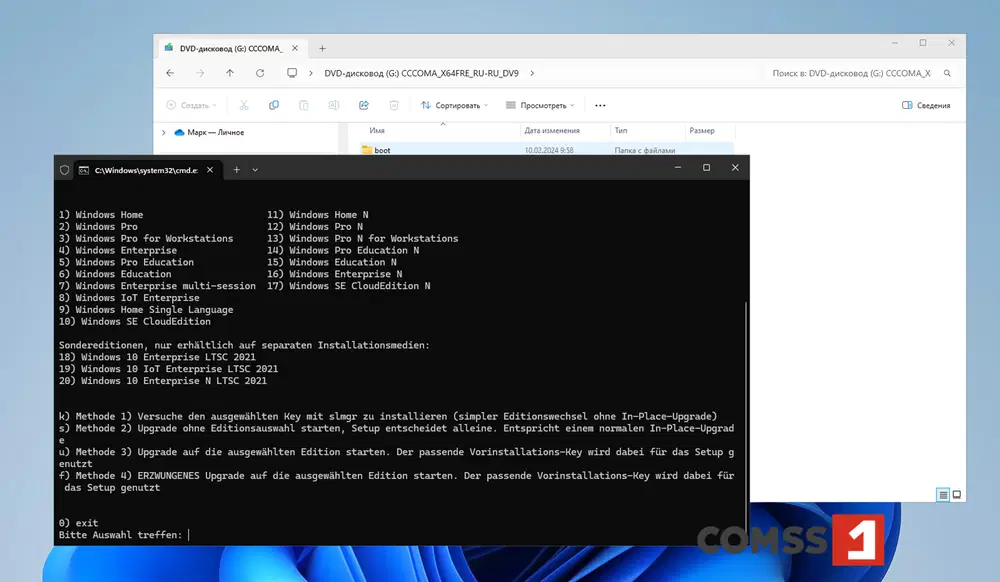Open the Просмотреть (View) dropdown
Screen dimensions: 1000x582
(x=540, y=105)
